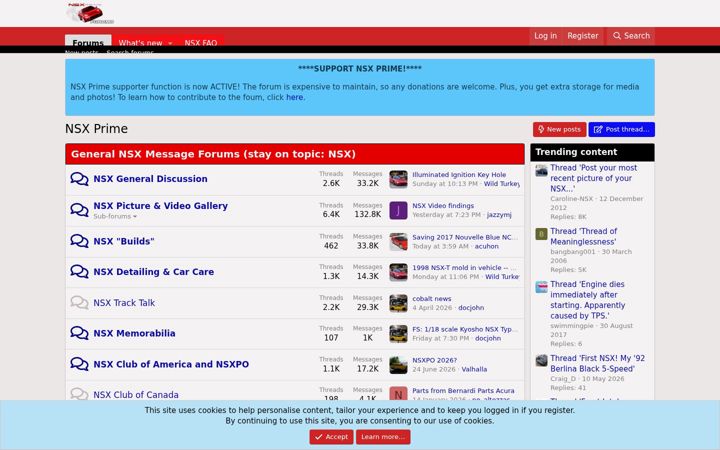Accept the cookie notice
The image size is (720, 450).
(331, 437)
